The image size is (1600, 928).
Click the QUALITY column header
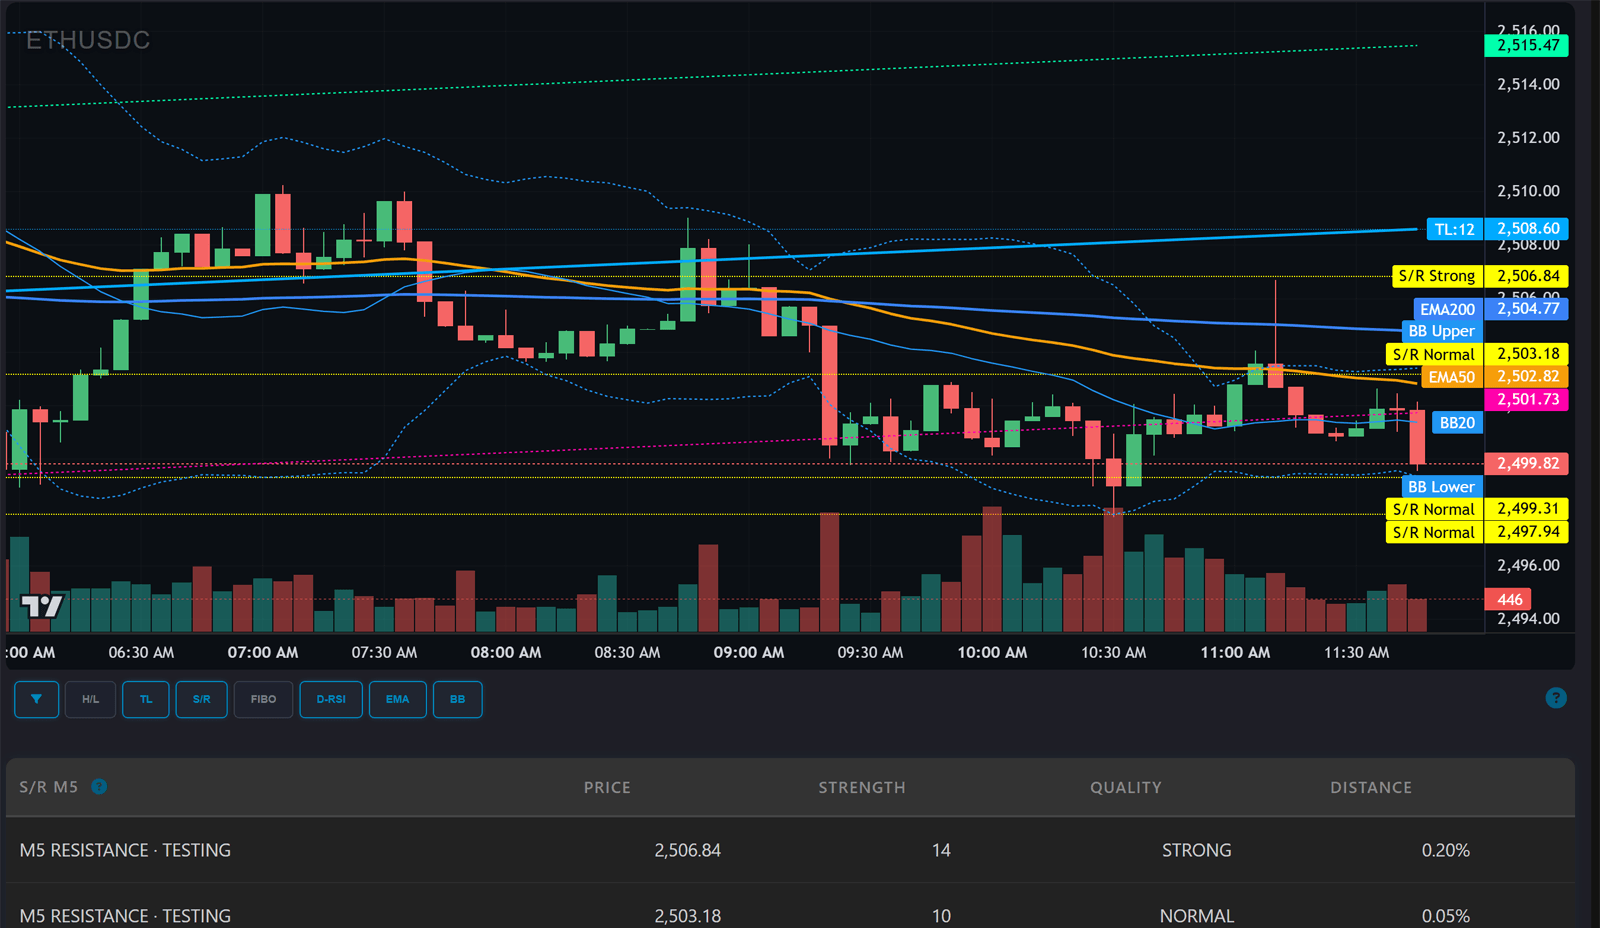1126,787
